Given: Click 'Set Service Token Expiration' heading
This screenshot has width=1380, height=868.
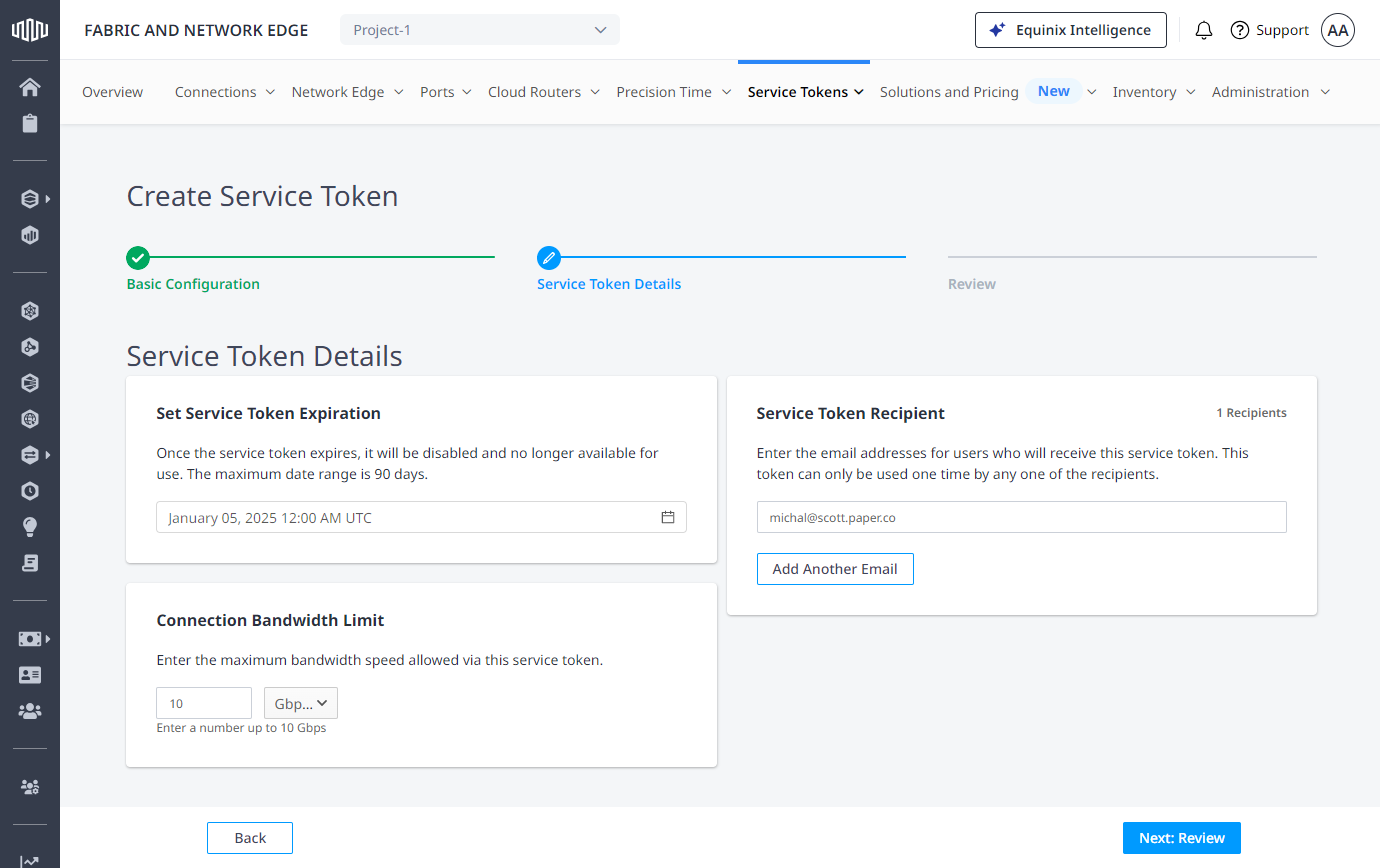Looking at the screenshot, I should pyautogui.click(x=269, y=413).
